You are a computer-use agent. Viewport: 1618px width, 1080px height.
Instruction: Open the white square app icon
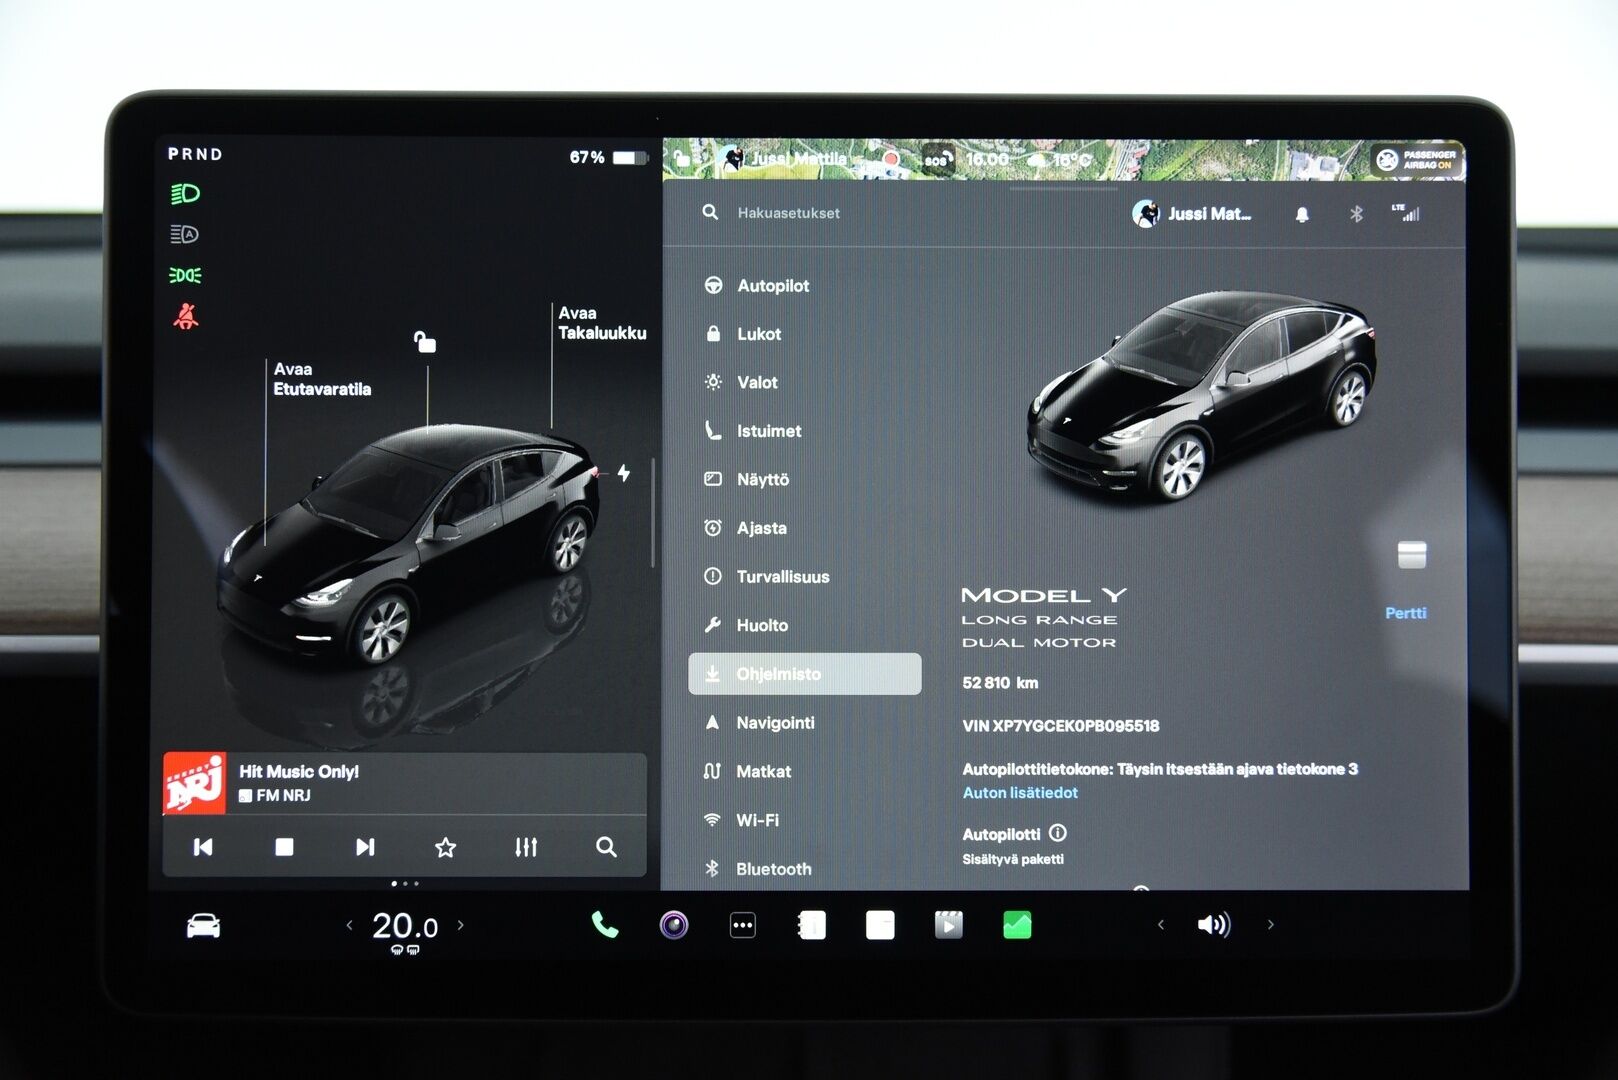click(x=880, y=925)
